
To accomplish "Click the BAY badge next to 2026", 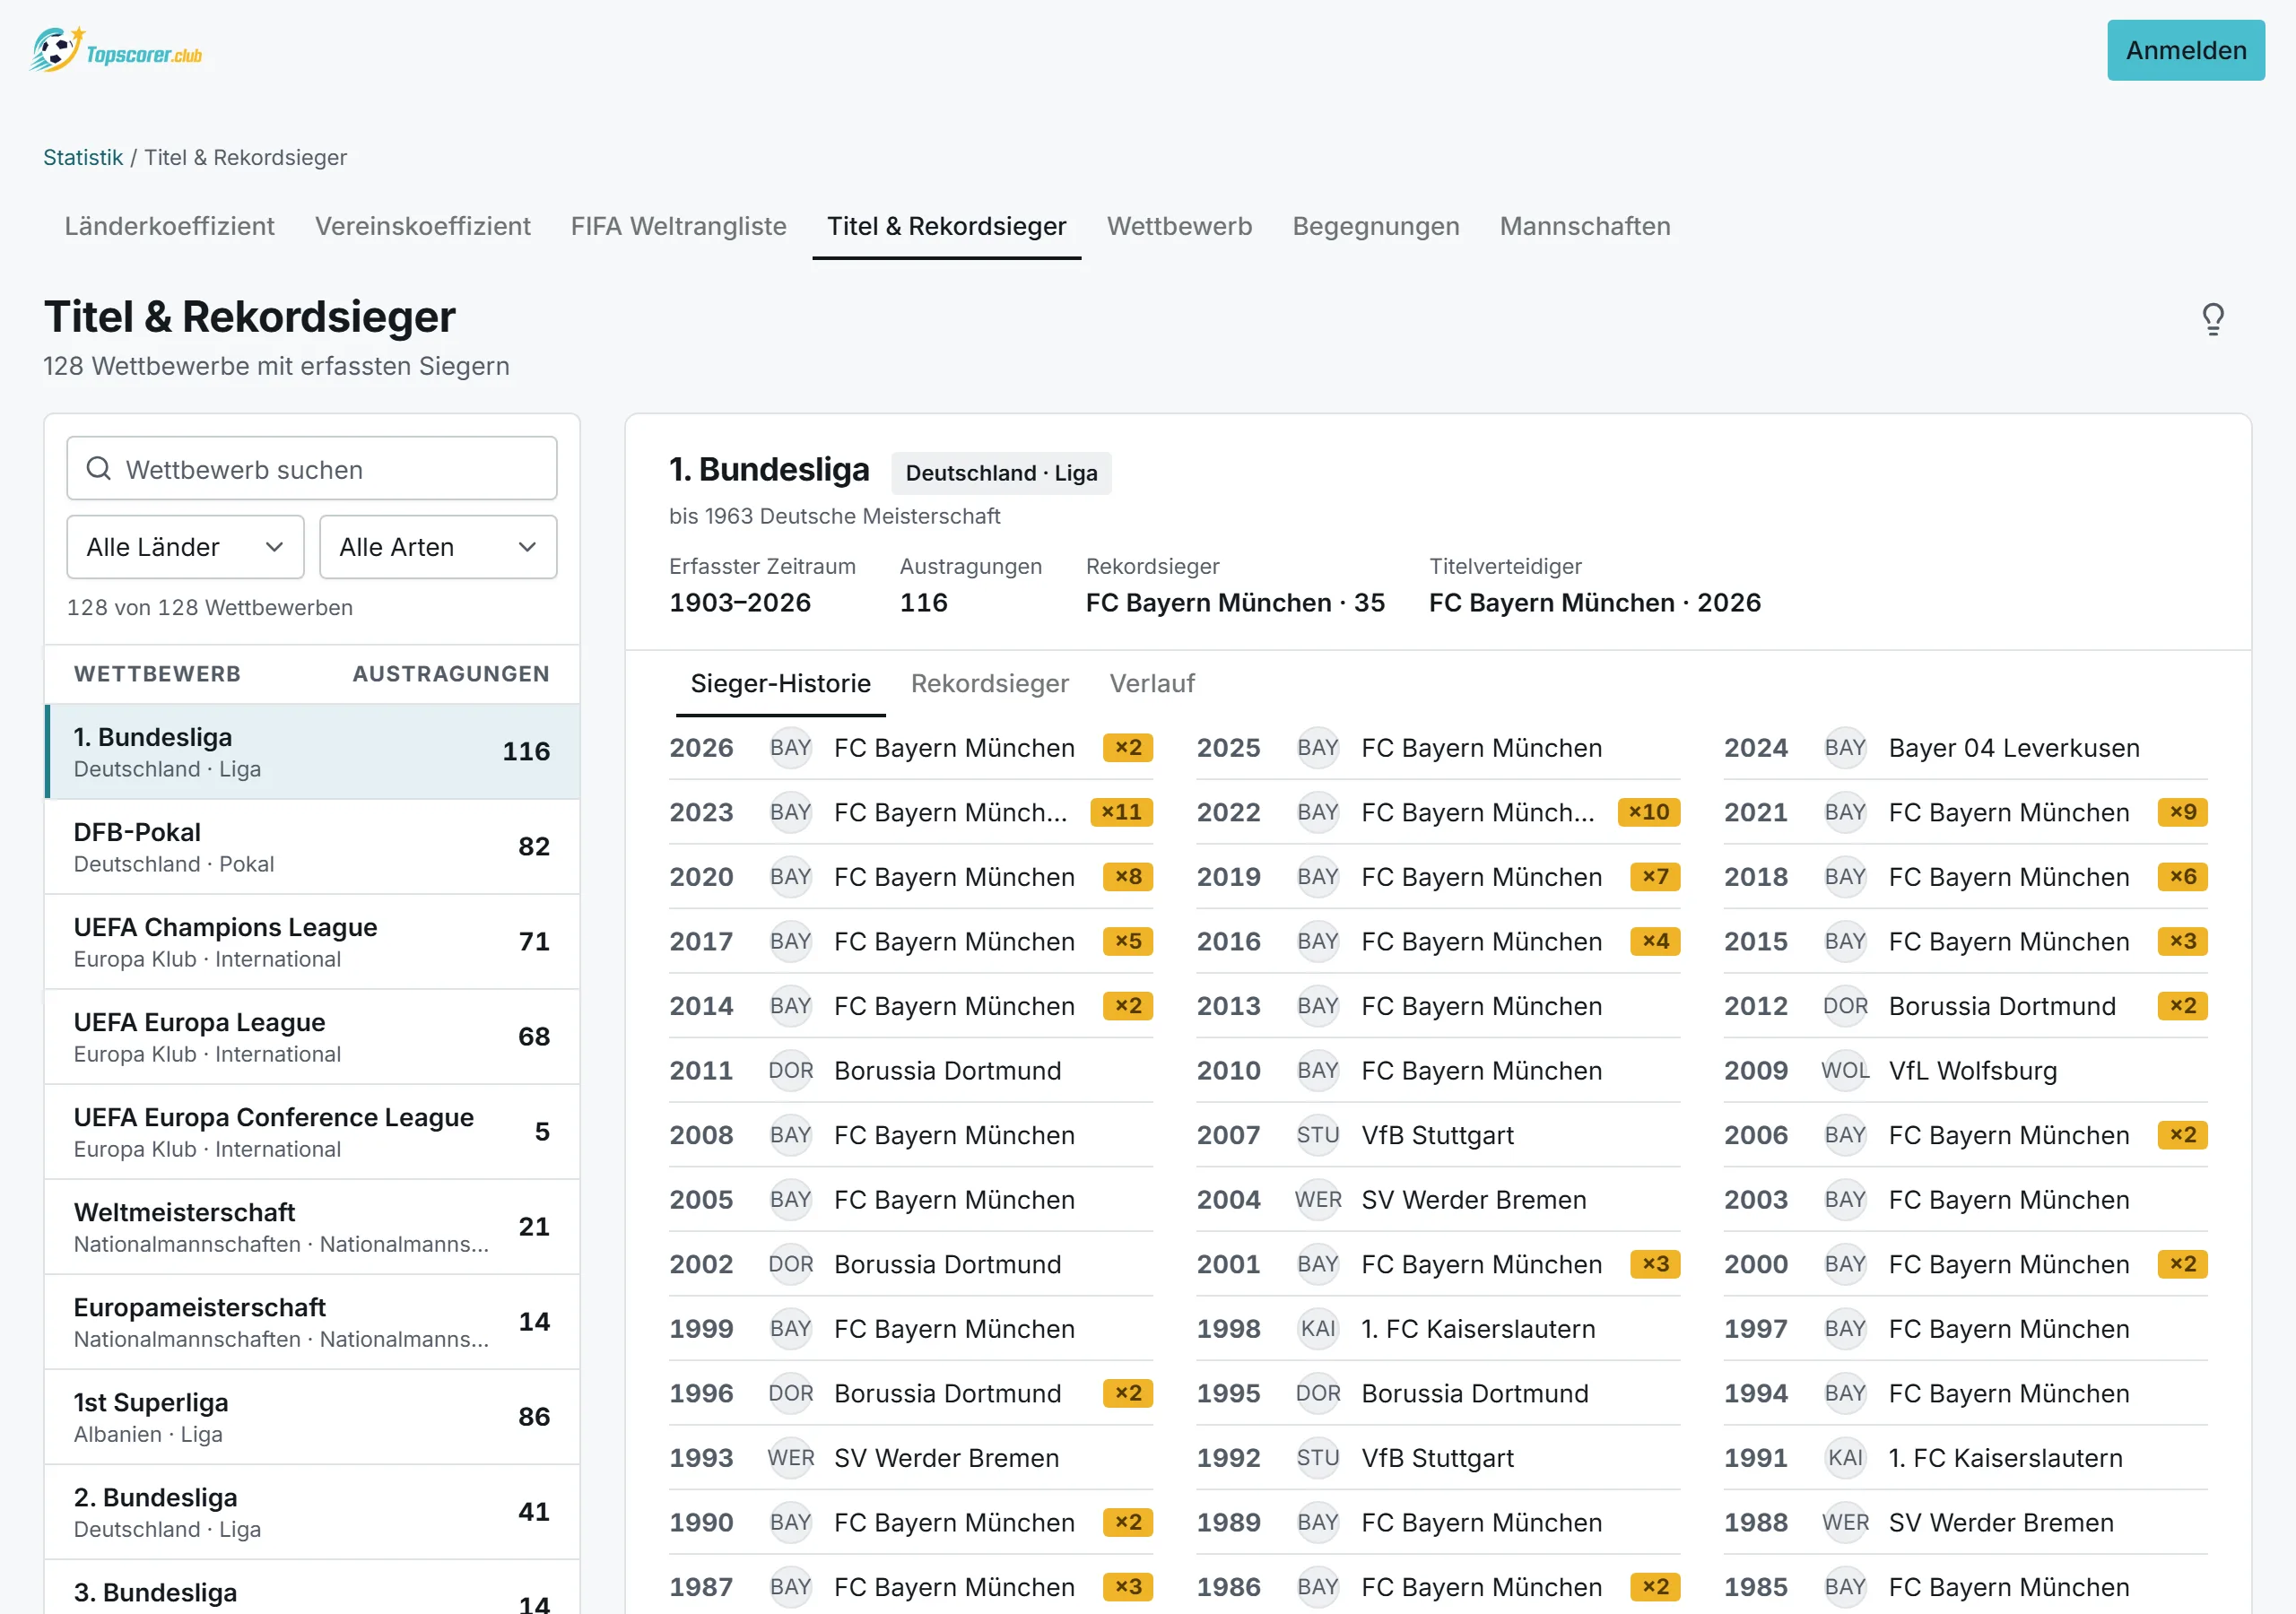I will (x=790, y=748).
